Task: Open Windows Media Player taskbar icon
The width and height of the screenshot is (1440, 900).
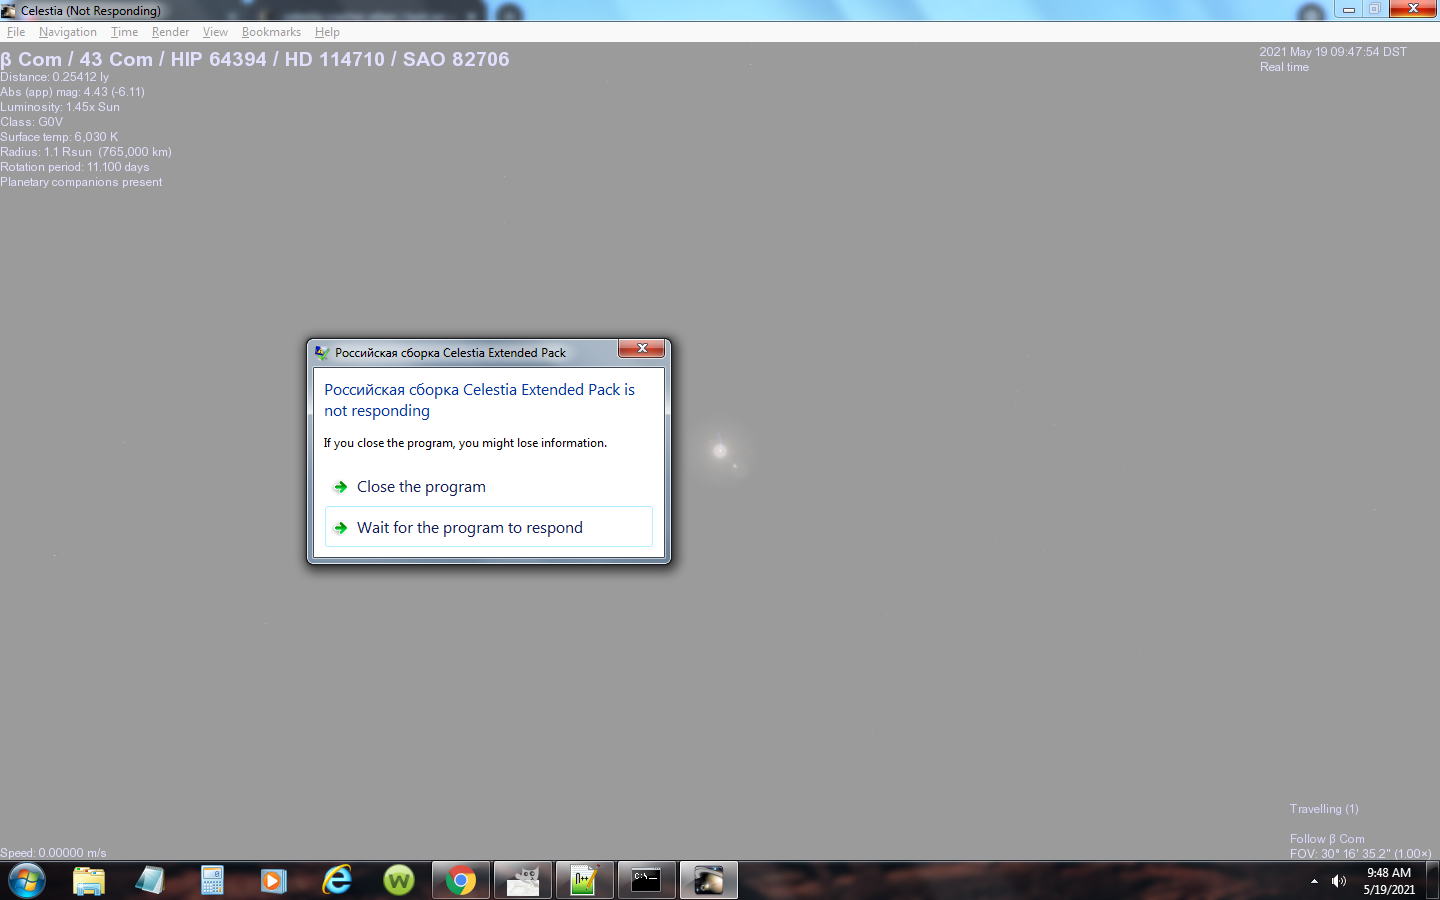Action: (x=273, y=881)
